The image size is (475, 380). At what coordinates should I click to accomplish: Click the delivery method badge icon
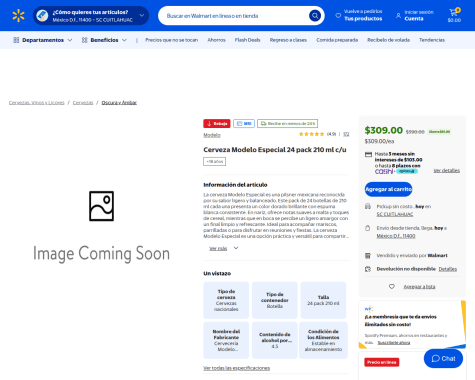42,15
